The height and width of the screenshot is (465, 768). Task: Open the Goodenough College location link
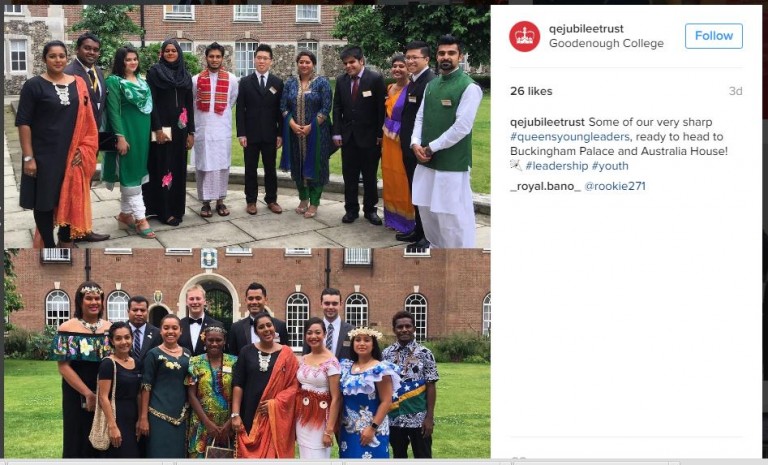tap(606, 43)
